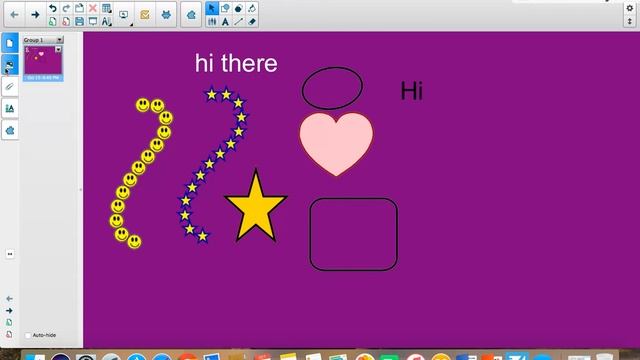This screenshot has width=640, height=360.
Task: Delete the current page from the top toolbar
Action: tap(66, 21)
